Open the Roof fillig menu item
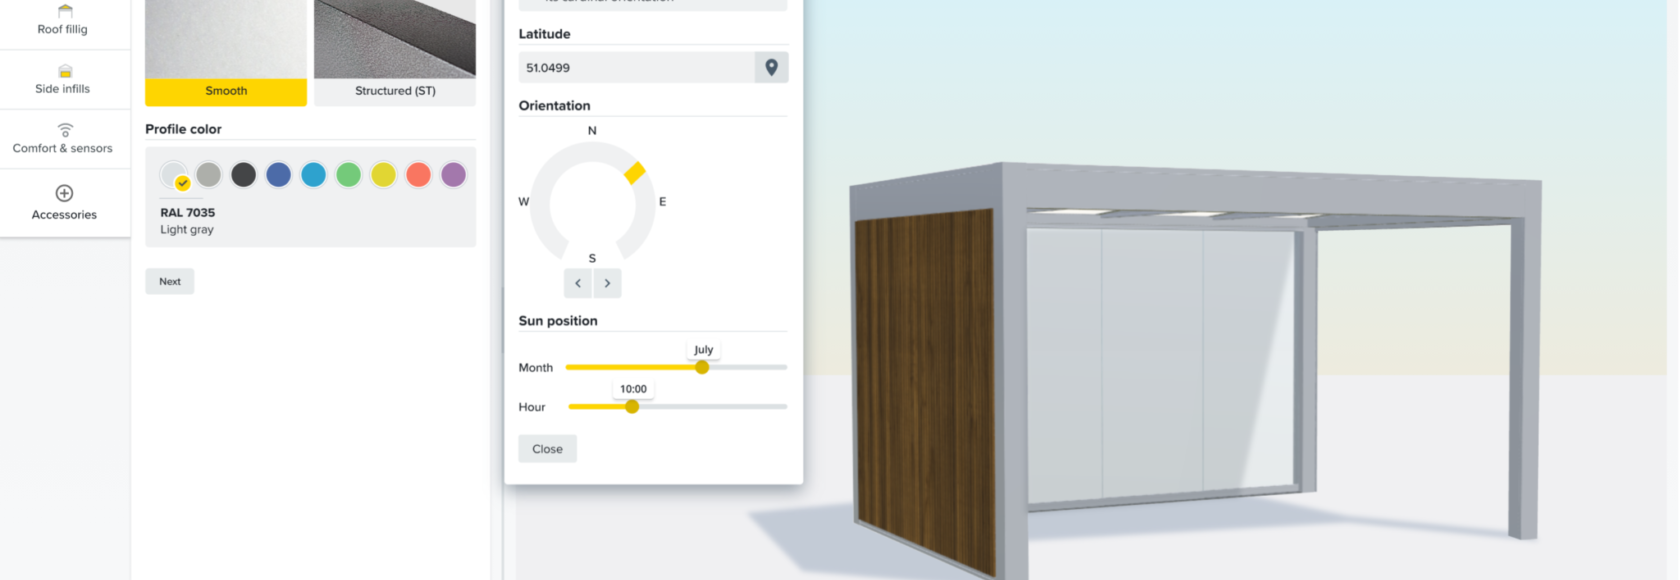 64,21
